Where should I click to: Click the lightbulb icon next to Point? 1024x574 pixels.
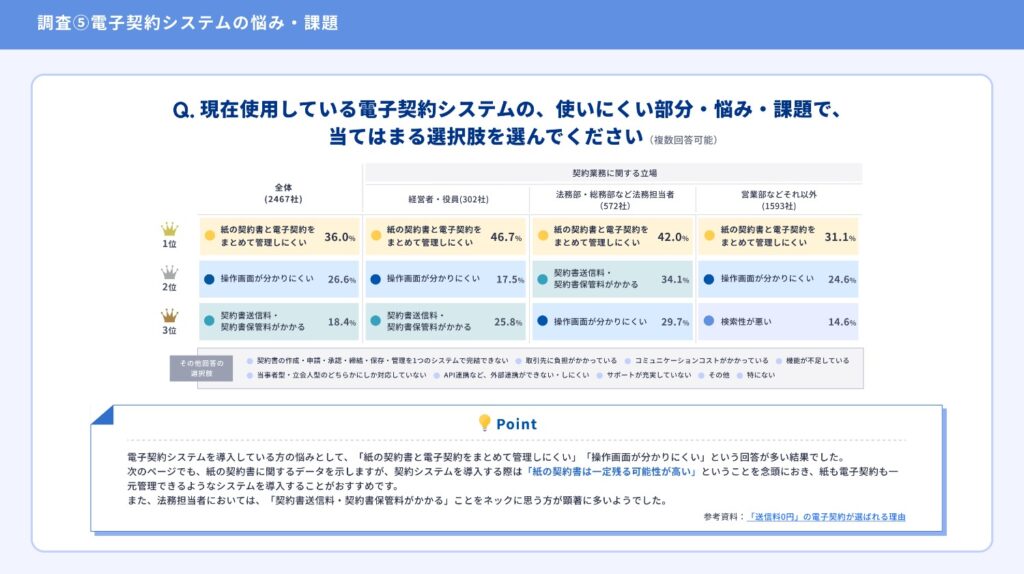coord(485,423)
